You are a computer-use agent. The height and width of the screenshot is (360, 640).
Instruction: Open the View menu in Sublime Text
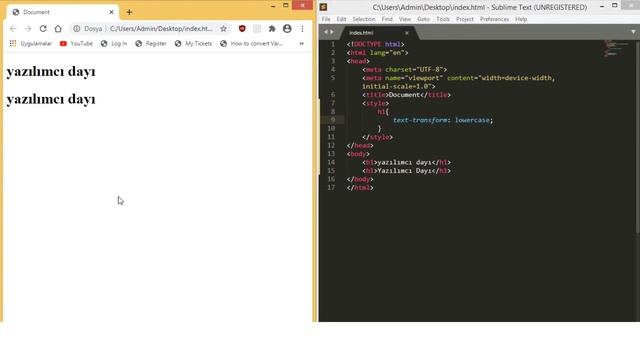tap(404, 19)
